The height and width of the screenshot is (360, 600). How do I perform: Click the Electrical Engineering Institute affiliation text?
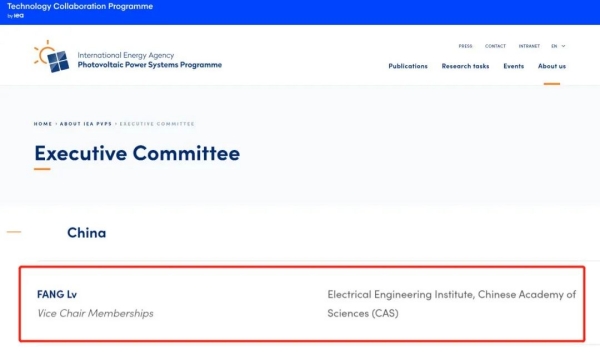pyautogui.click(x=452, y=304)
